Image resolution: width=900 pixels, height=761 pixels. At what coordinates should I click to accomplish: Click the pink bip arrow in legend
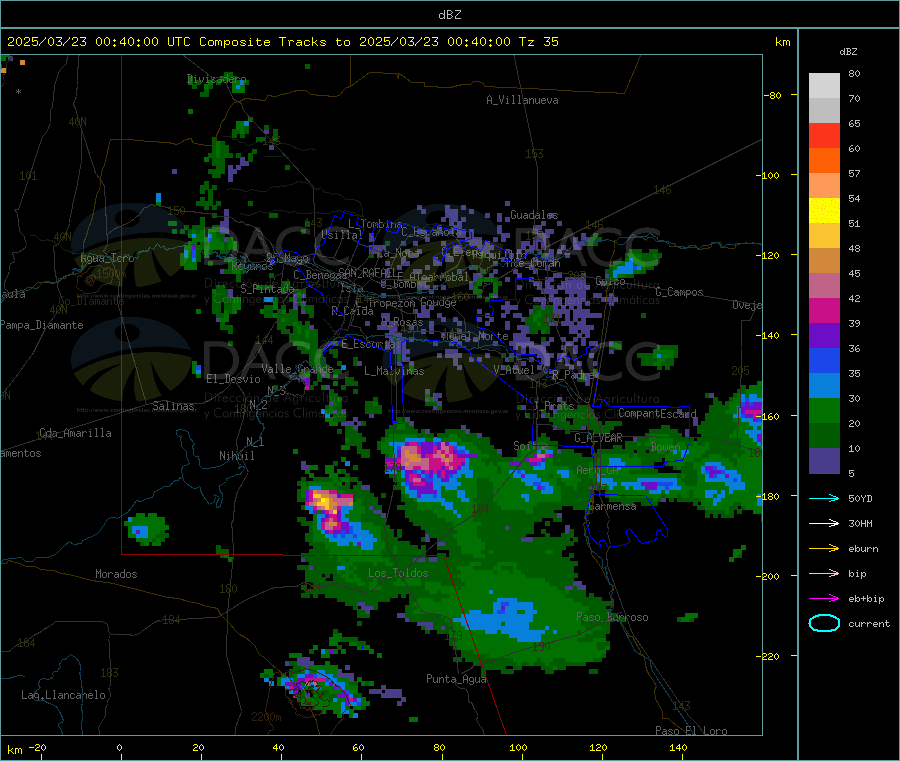tap(824, 573)
